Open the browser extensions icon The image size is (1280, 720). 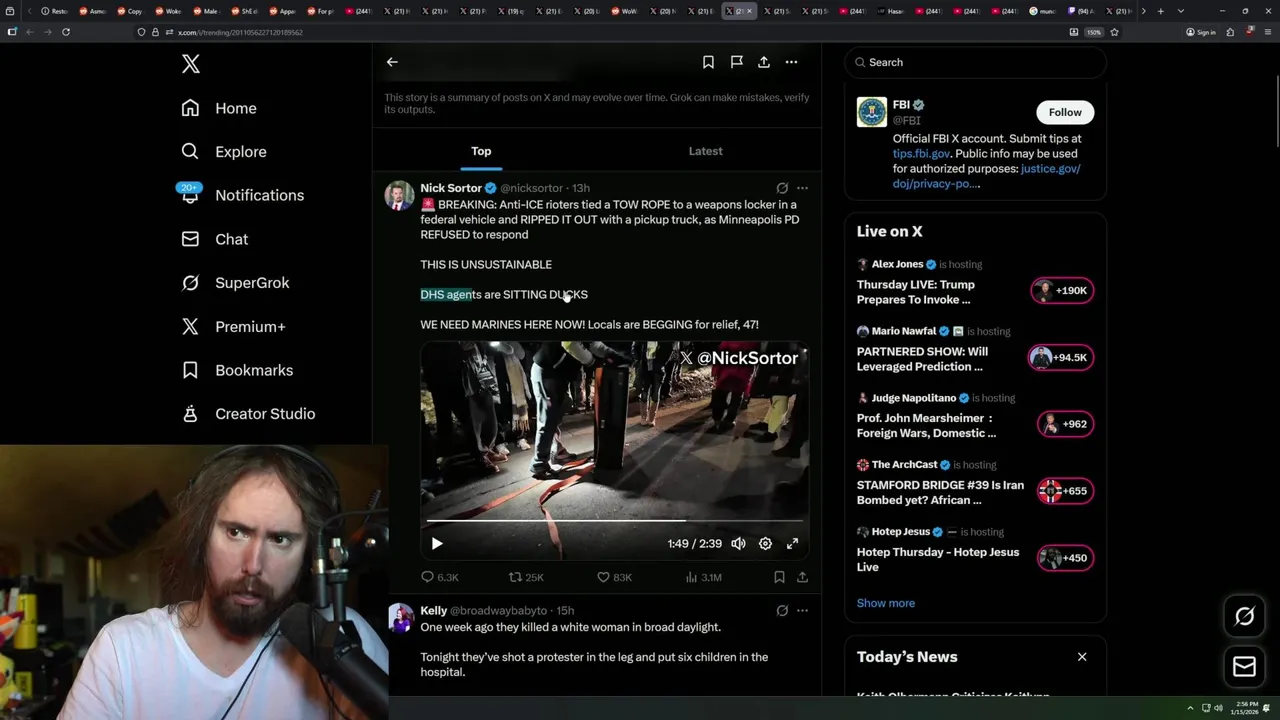[1230, 32]
